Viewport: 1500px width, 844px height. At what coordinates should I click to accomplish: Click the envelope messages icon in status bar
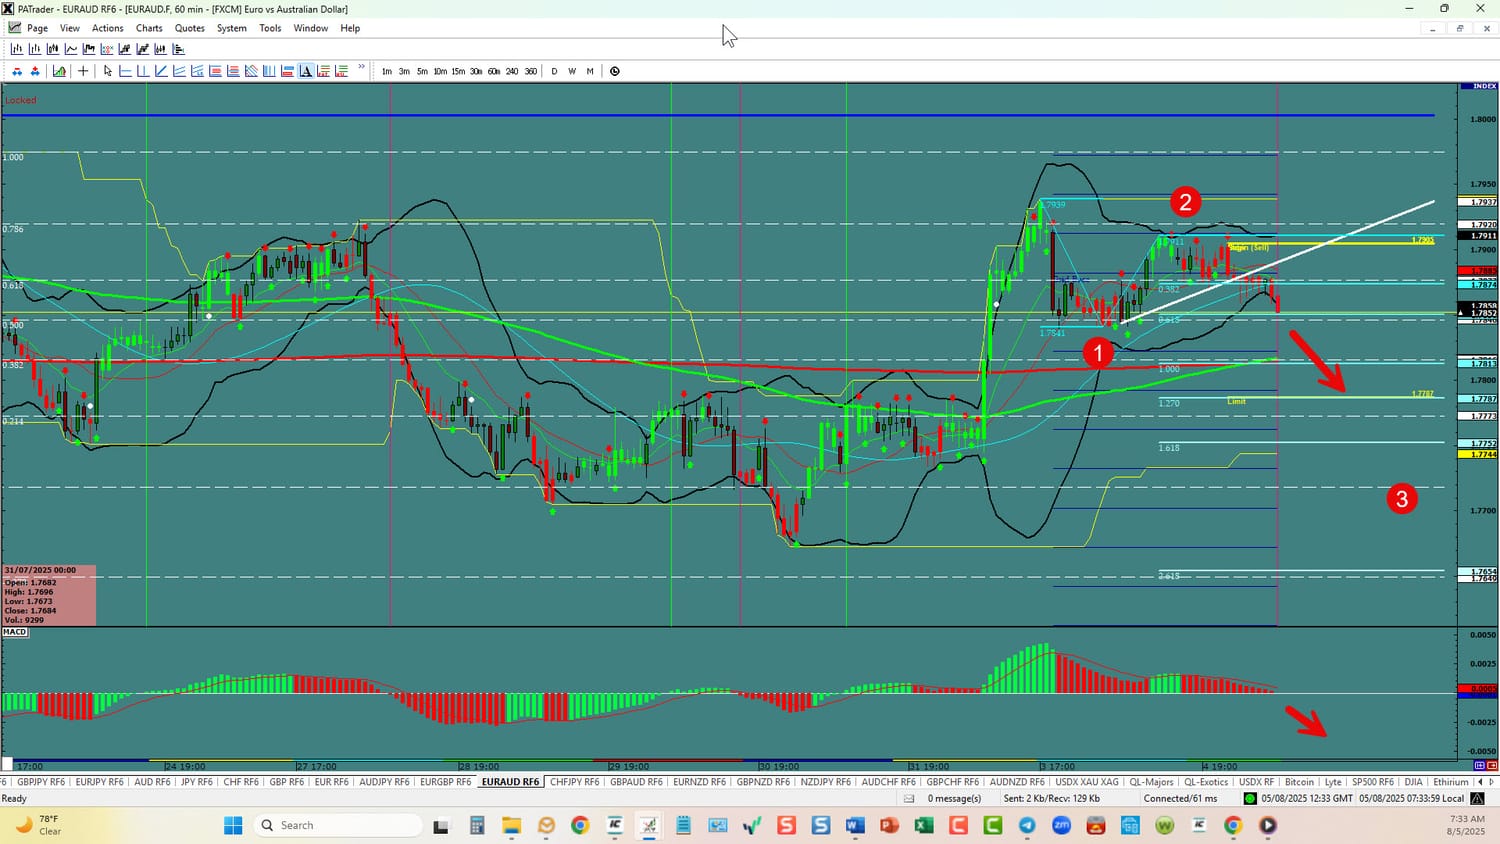[x=909, y=798]
